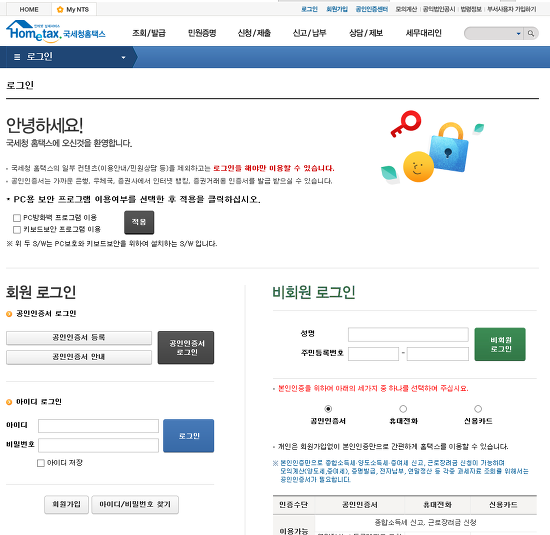
Task: Check 키보드보안 프로그램 이용 checkbox
Action: tap(17, 229)
